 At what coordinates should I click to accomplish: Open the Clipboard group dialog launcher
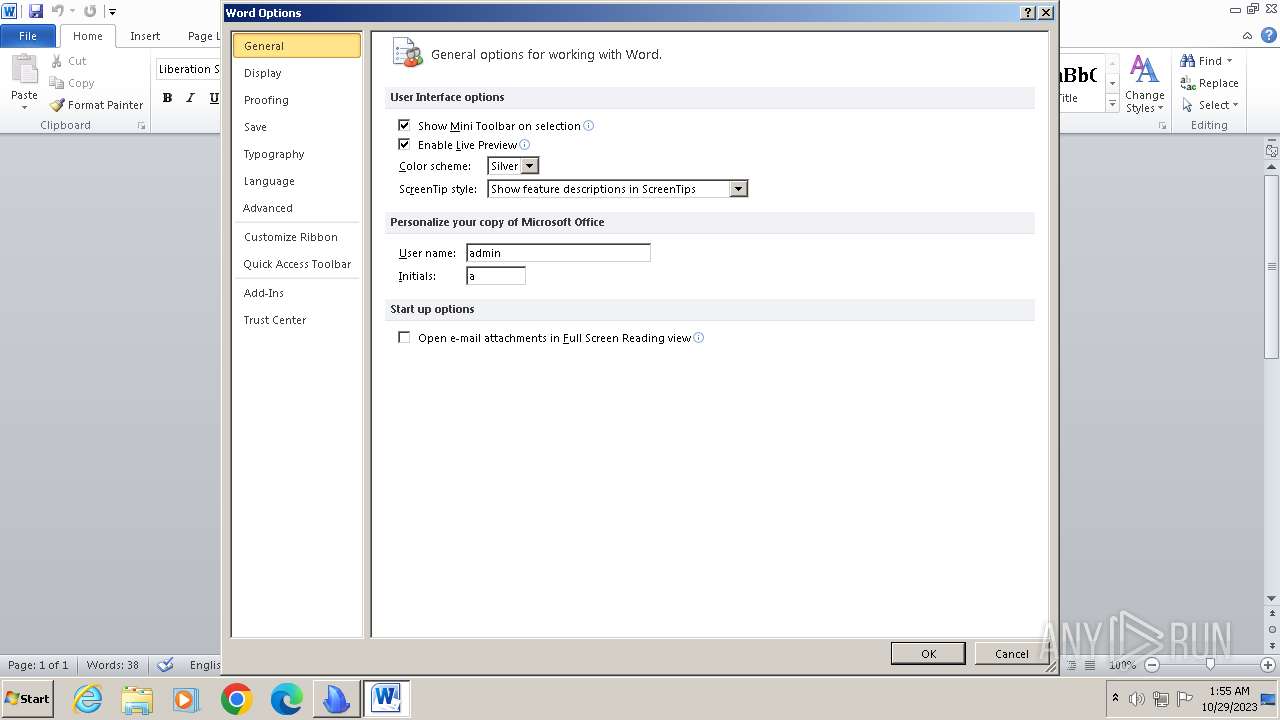pos(141,126)
